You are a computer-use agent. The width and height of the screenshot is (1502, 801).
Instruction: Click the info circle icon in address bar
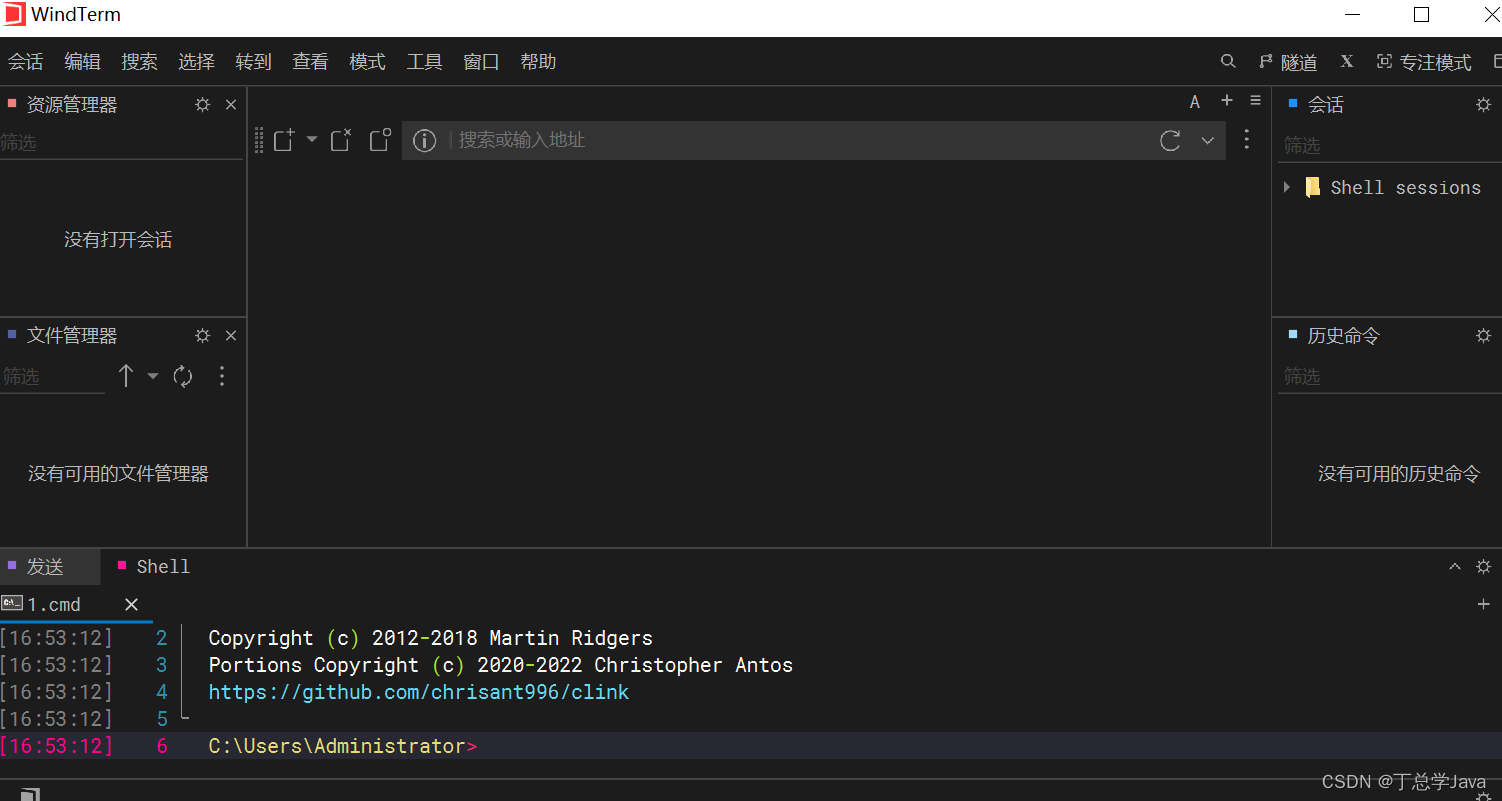click(425, 141)
